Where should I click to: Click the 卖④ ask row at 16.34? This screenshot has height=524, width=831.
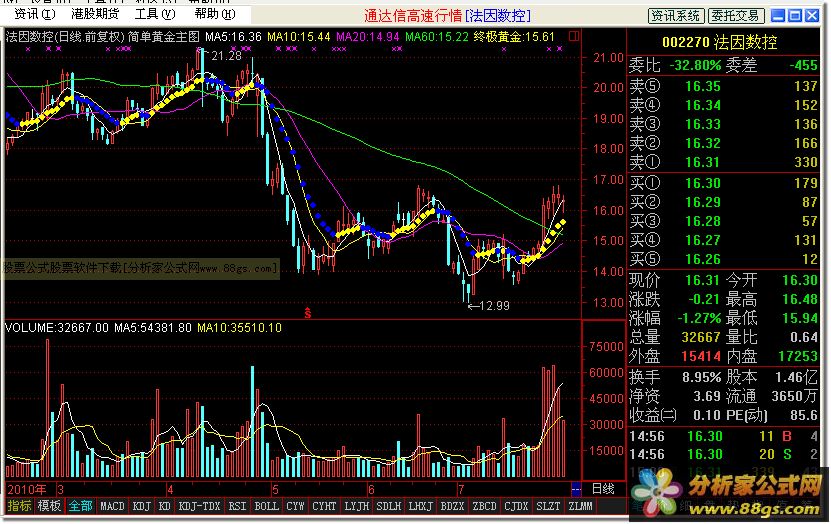[723, 105]
